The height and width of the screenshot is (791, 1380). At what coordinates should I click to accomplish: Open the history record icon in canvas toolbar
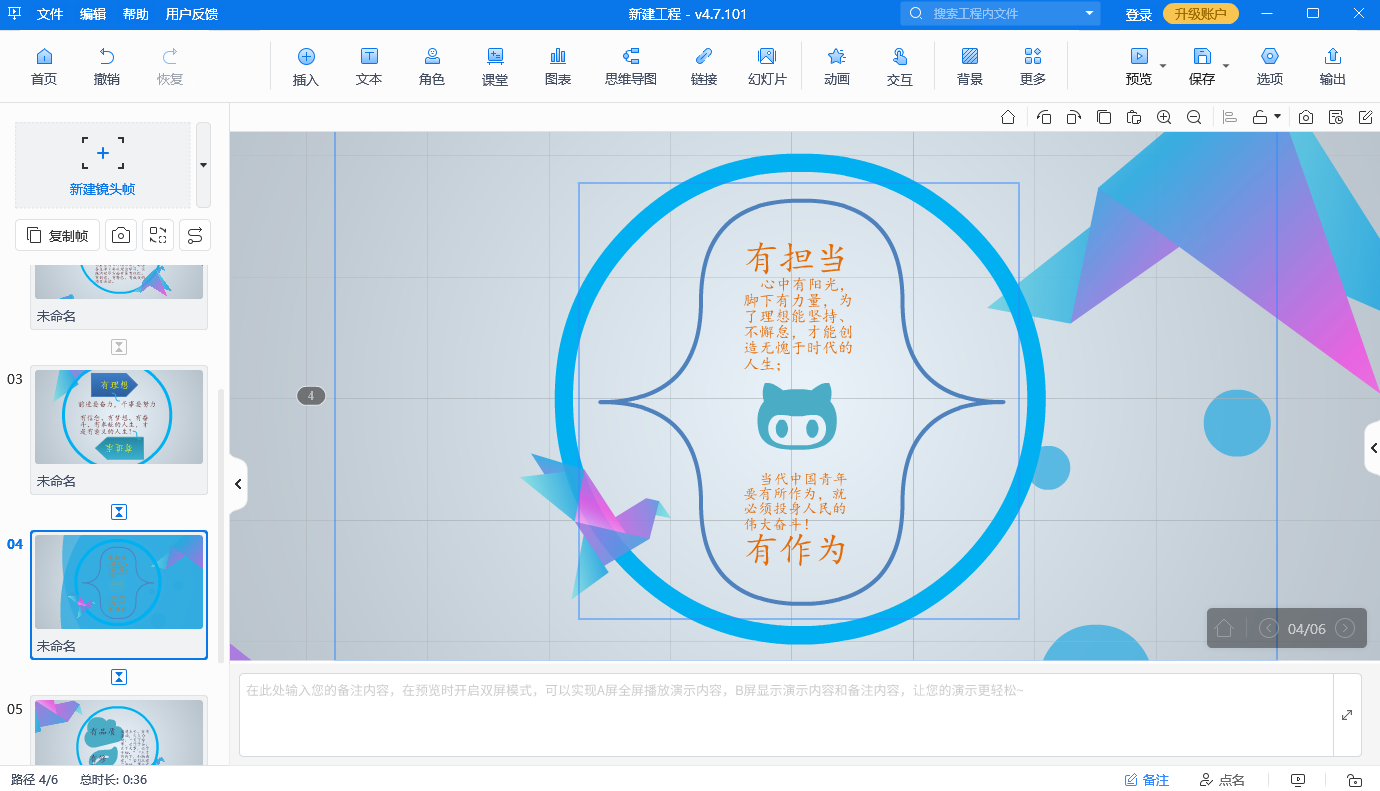[x=1336, y=117]
